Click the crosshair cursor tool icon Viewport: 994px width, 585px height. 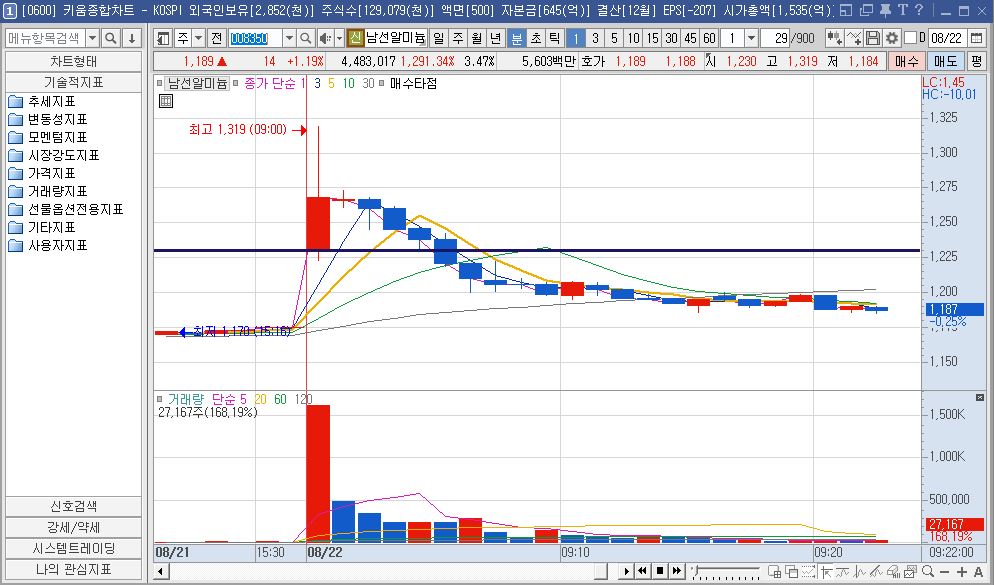[x=826, y=572]
